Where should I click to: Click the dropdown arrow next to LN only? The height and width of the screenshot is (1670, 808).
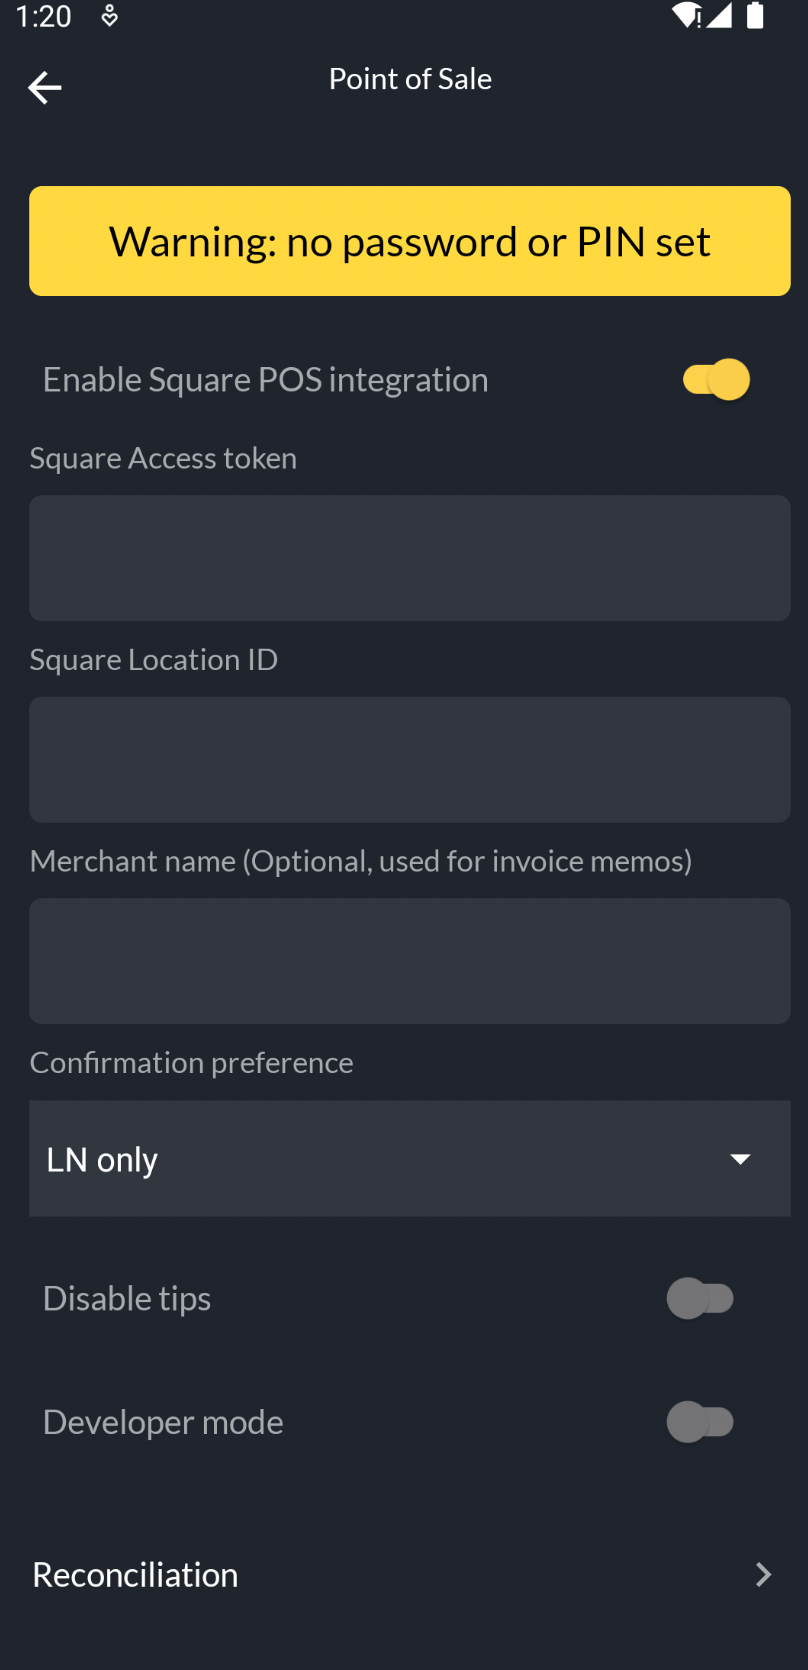(740, 1159)
